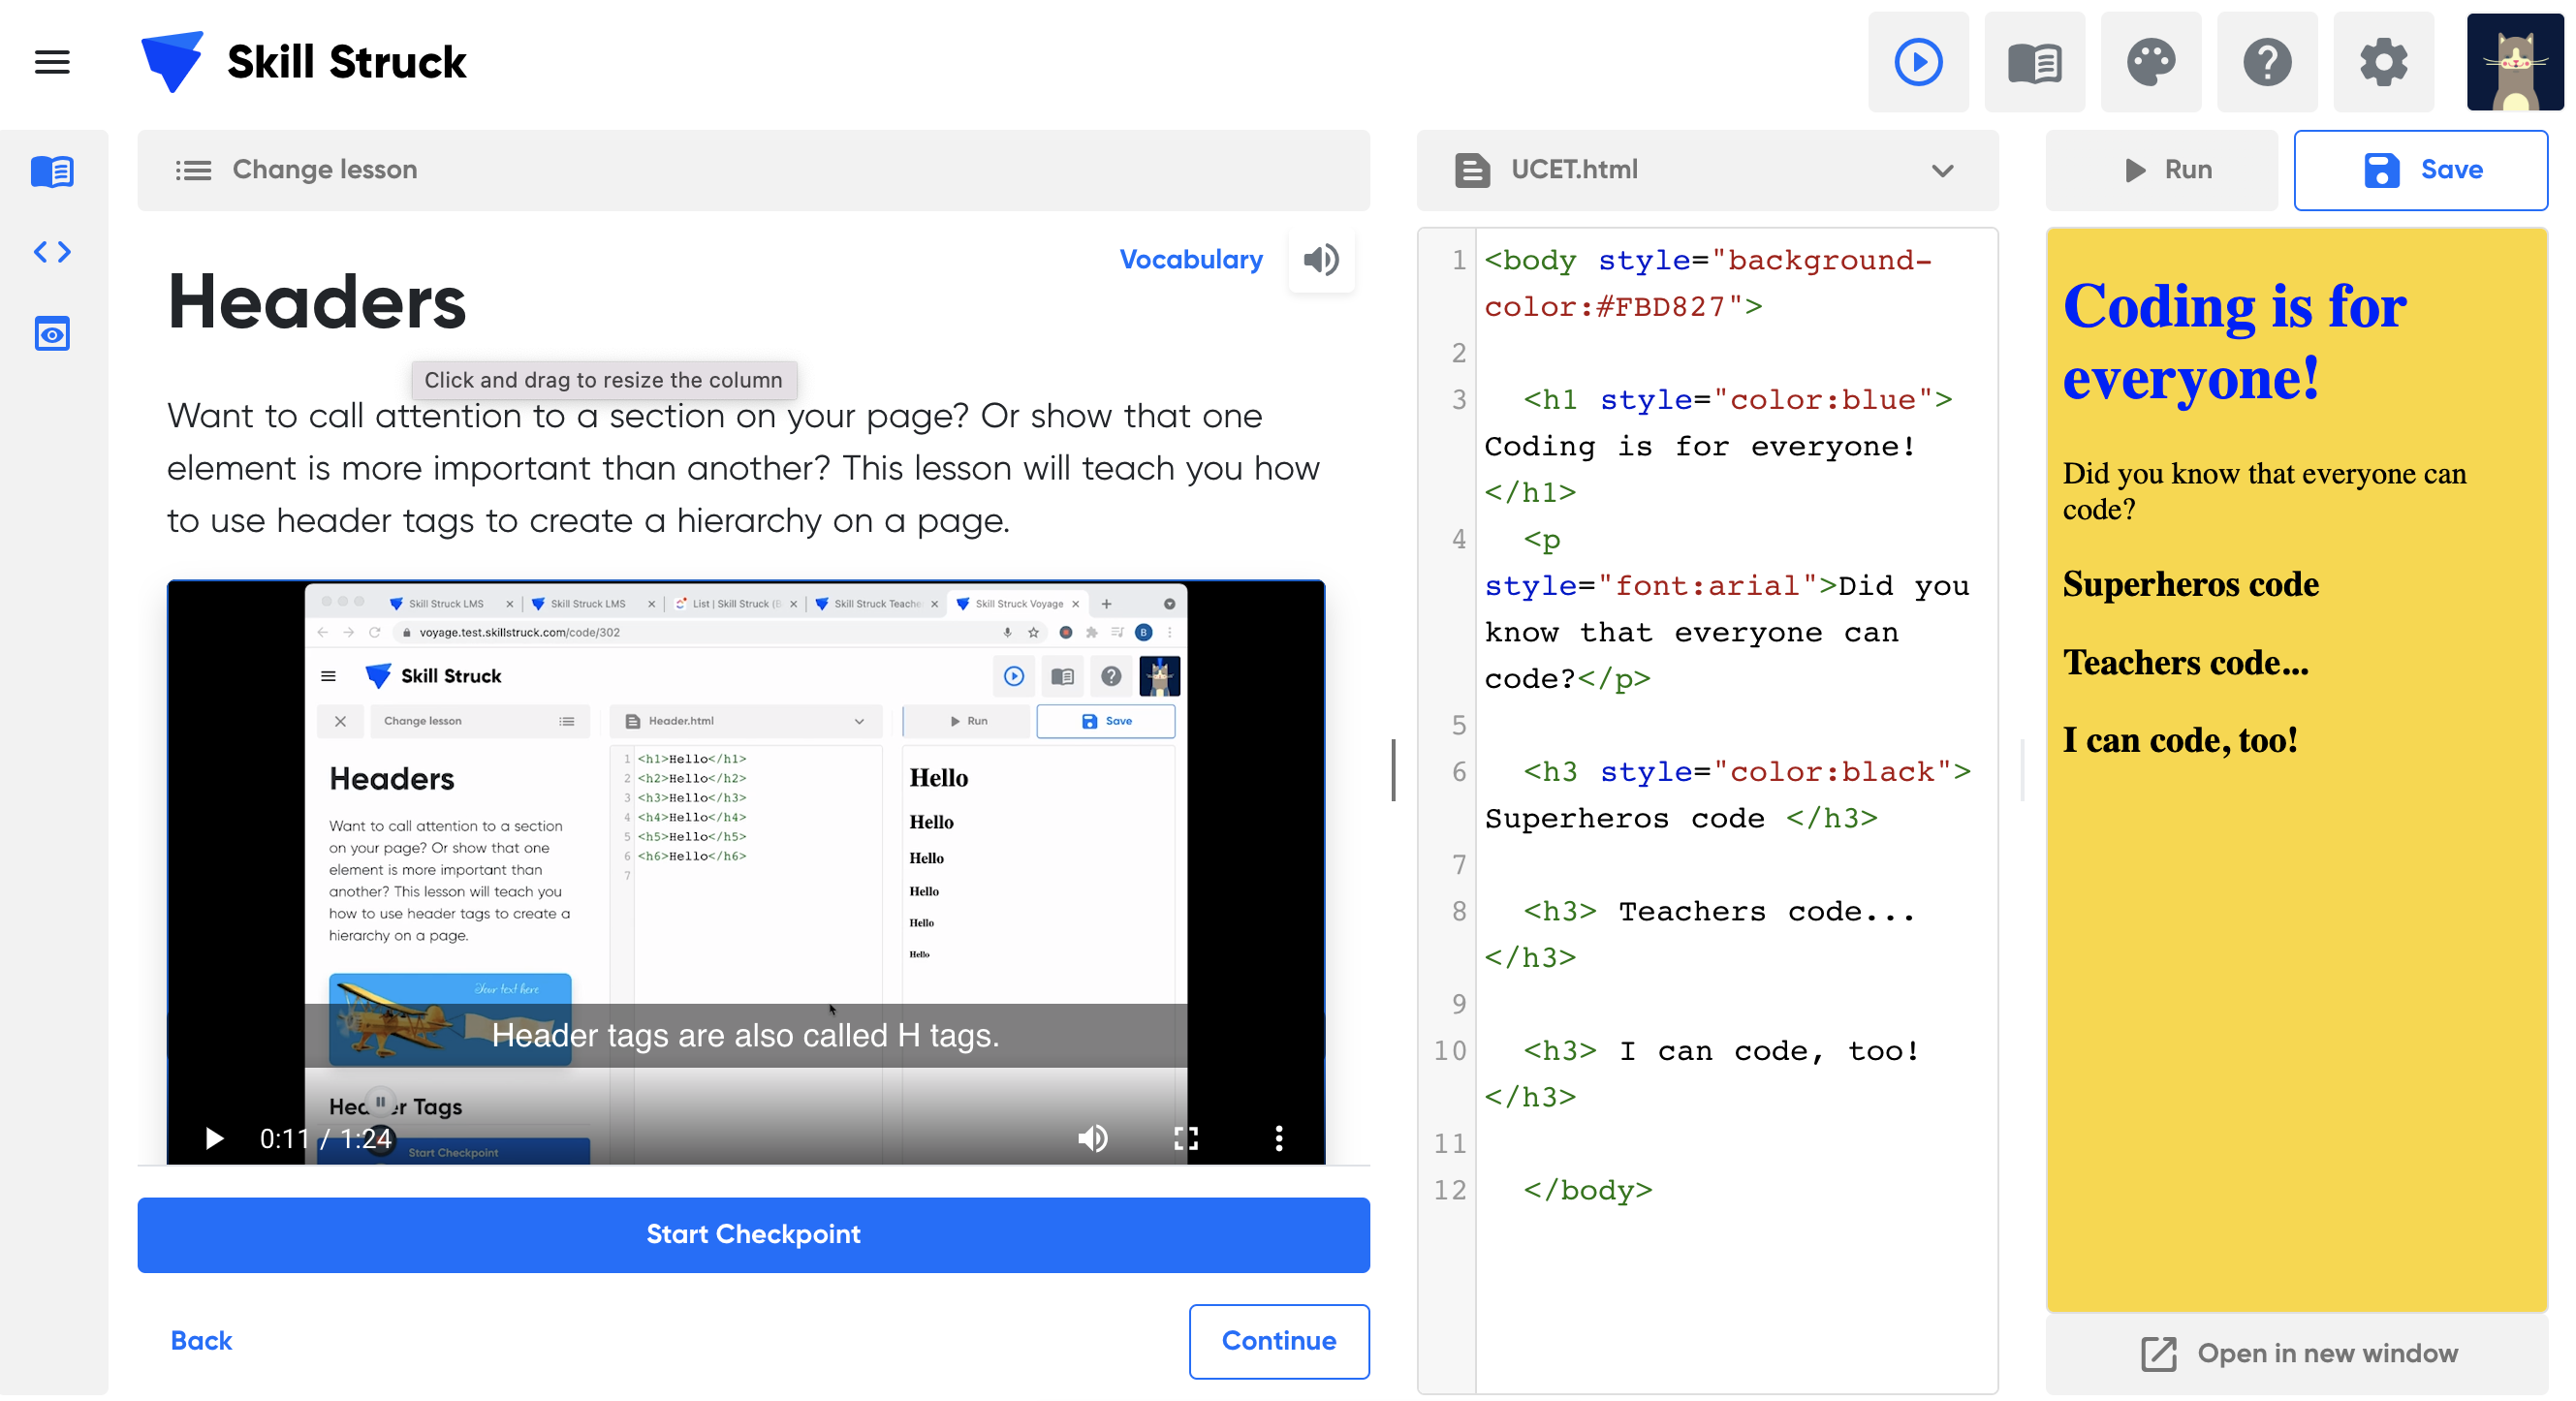Viewport: 2576px width, 1401px height.
Task: Toggle the preview panel eye icon
Action: click(x=52, y=333)
